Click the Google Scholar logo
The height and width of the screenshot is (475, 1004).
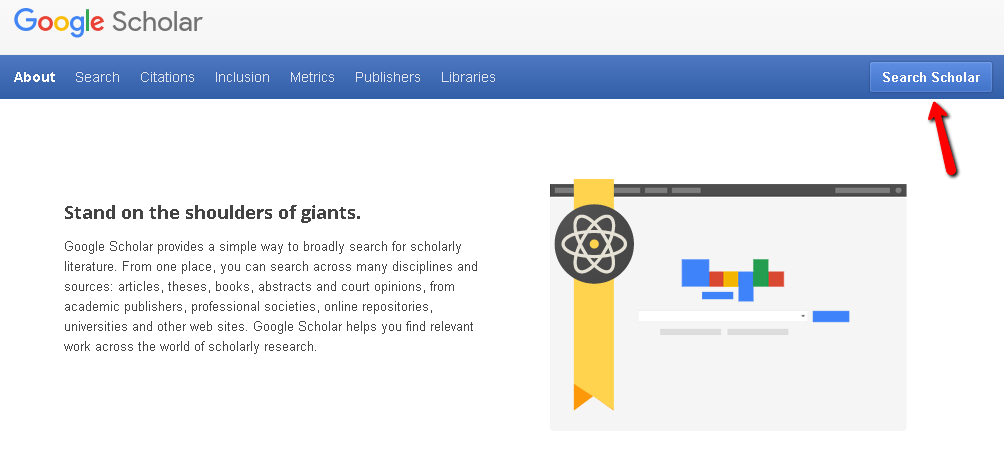pyautogui.click(x=108, y=22)
